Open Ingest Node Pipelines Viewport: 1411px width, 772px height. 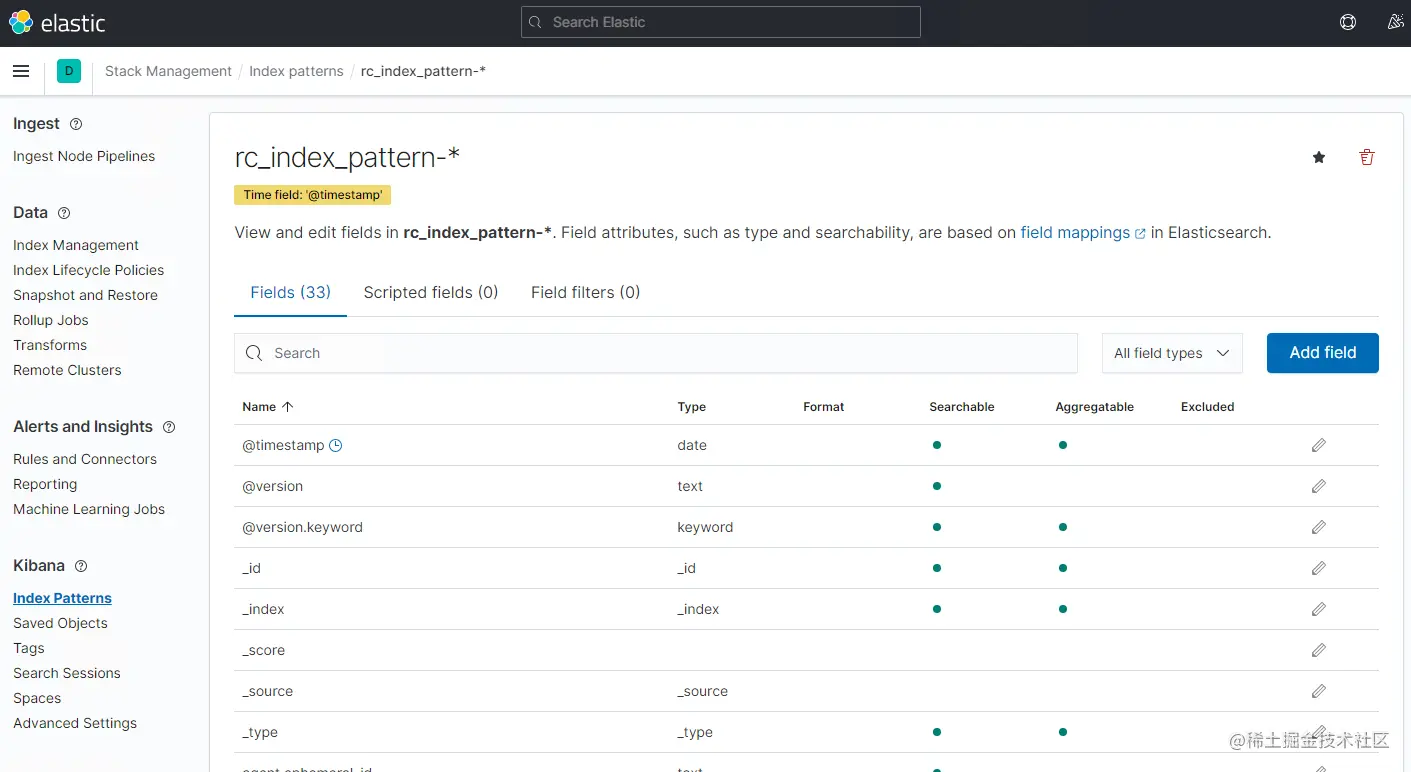(84, 156)
